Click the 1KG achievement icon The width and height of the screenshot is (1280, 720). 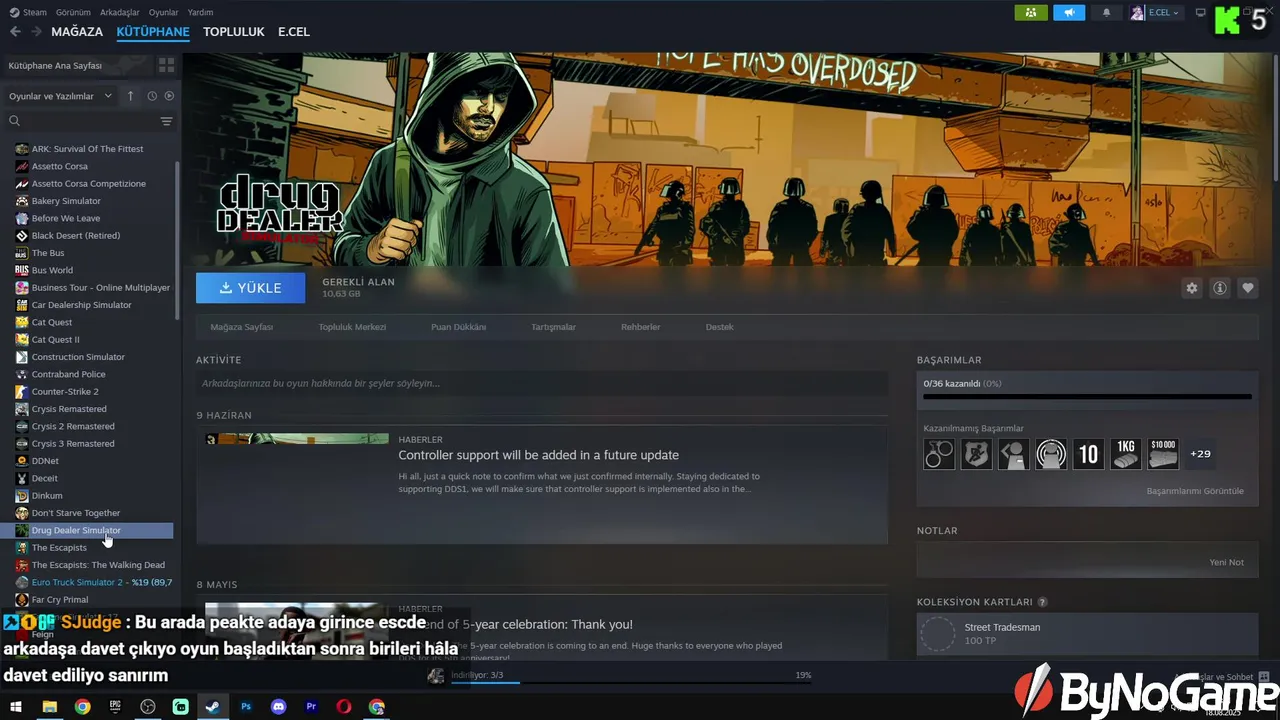click(x=1126, y=454)
